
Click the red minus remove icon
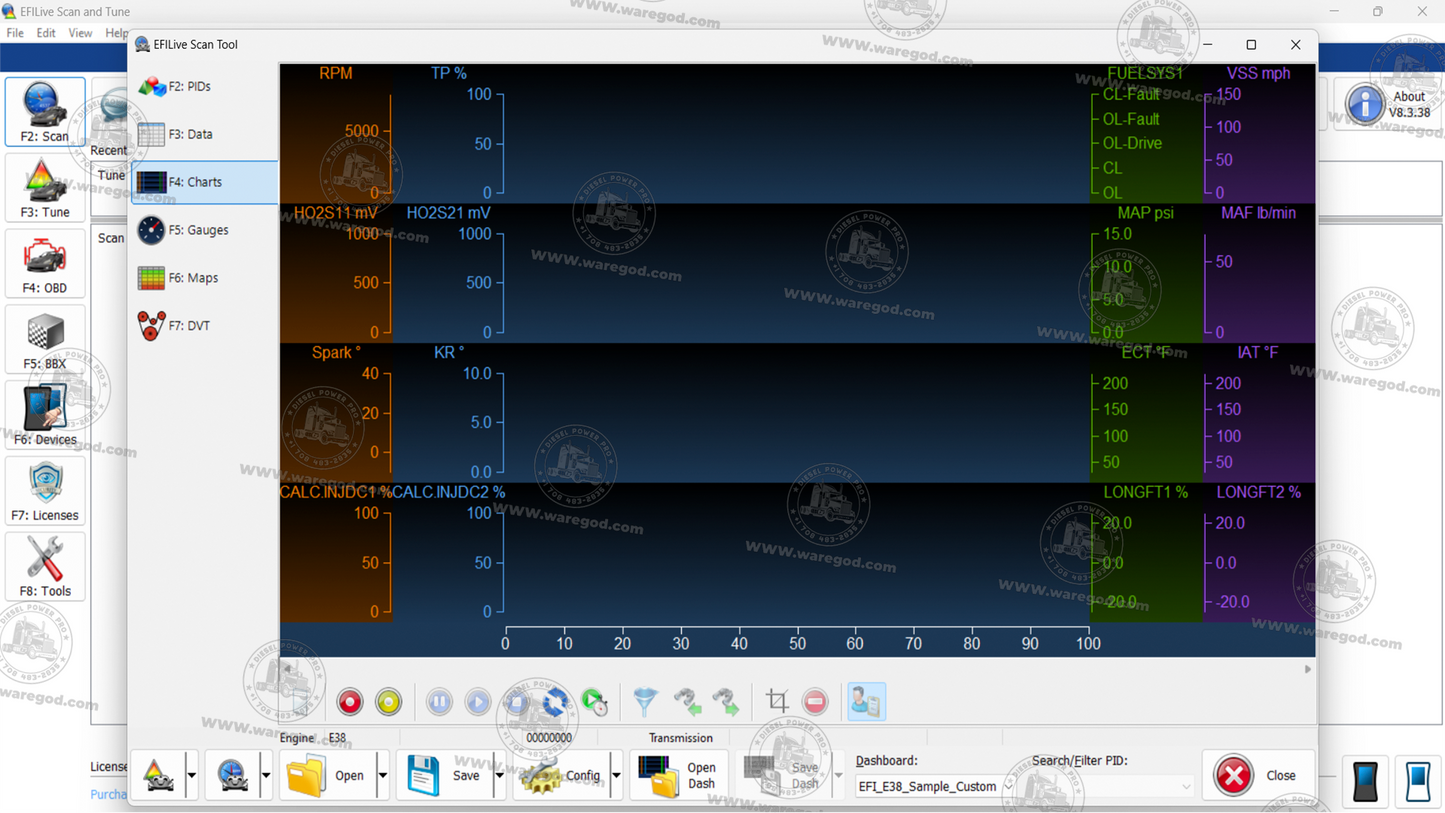816,702
